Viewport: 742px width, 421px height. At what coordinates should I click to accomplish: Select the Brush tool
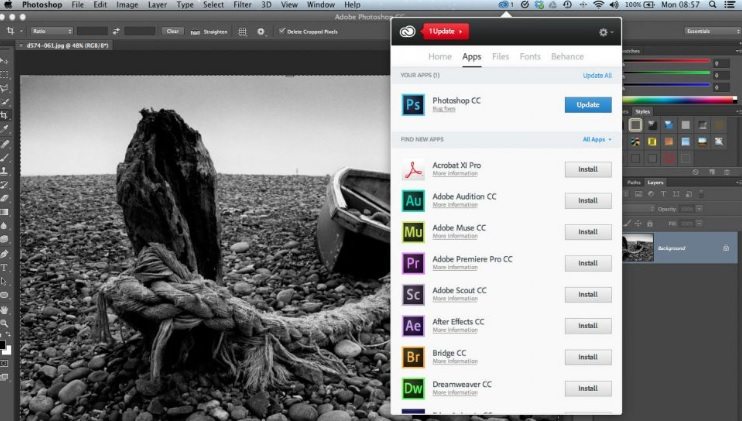pyautogui.click(x=4, y=158)
